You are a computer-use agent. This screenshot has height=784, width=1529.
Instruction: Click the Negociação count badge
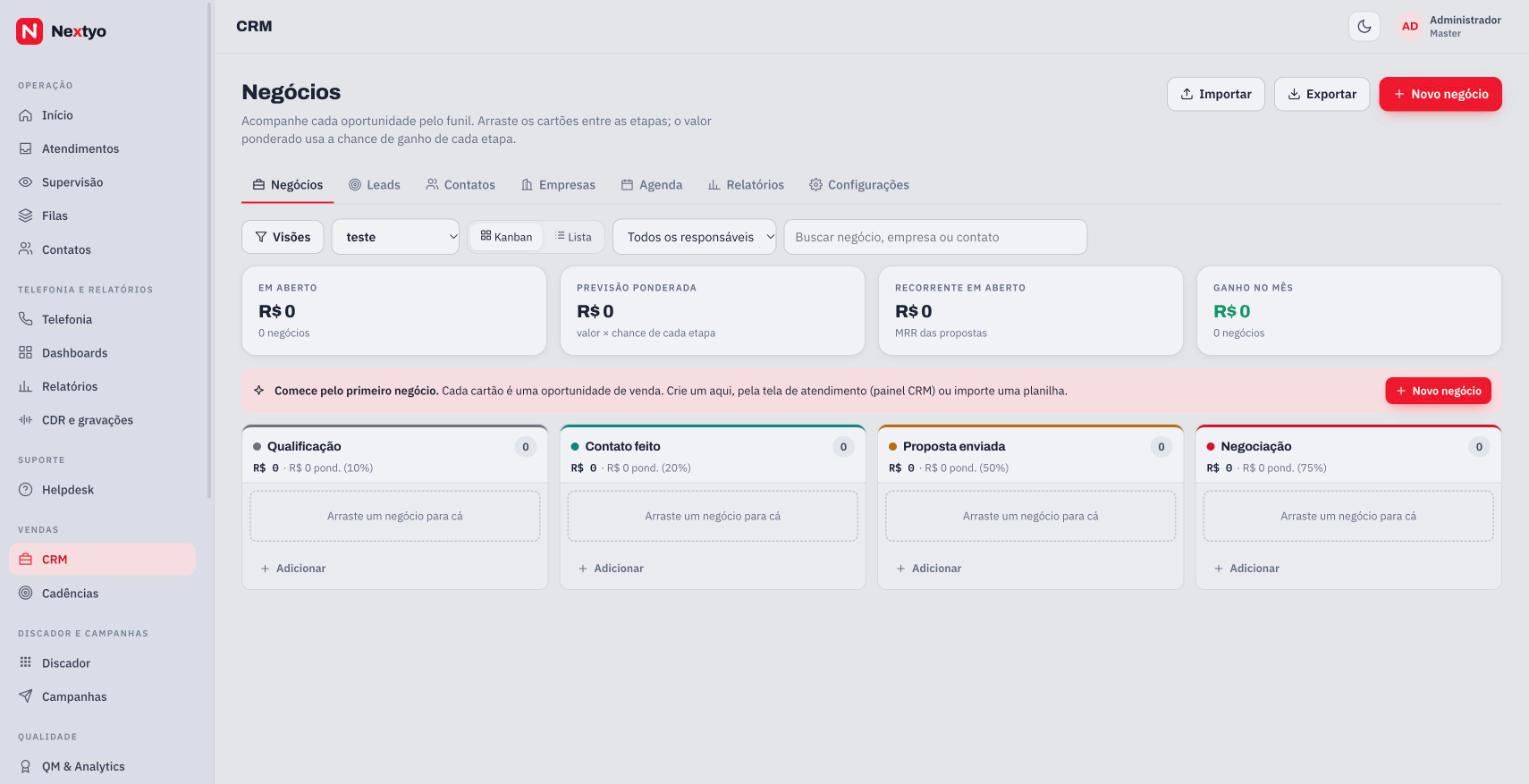(1479, 447)
